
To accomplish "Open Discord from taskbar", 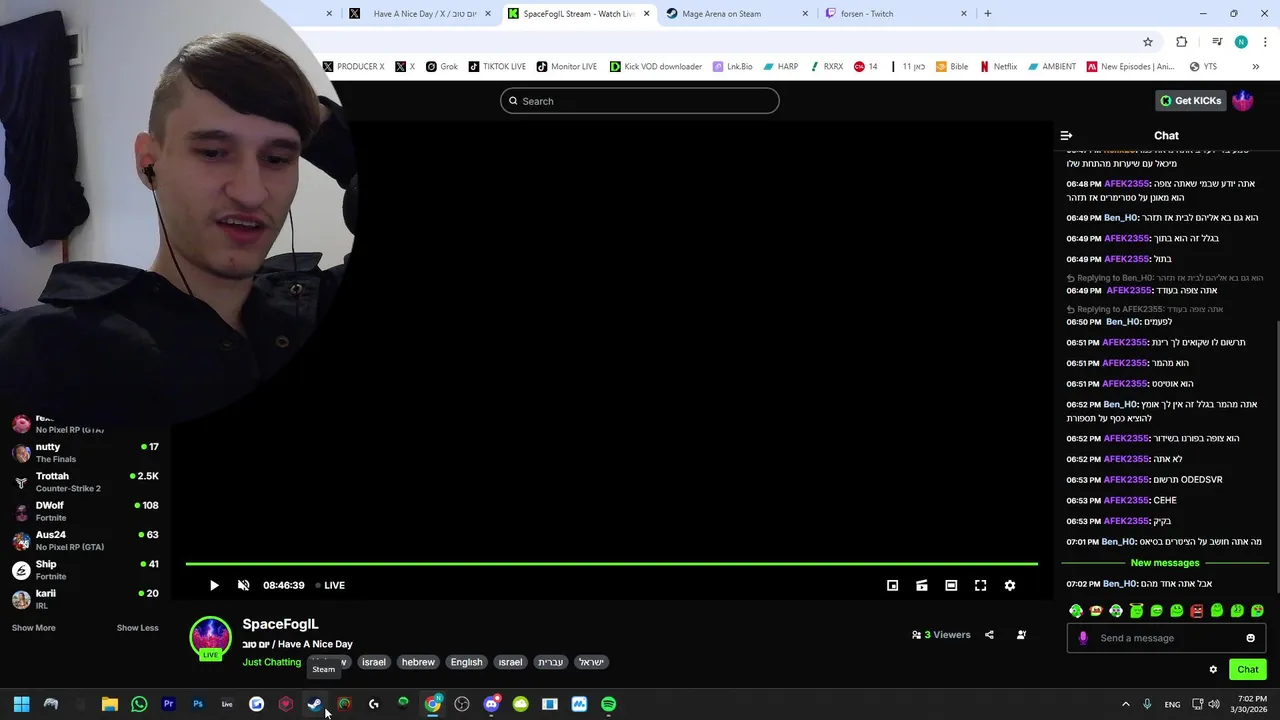I will click(491, 704).
